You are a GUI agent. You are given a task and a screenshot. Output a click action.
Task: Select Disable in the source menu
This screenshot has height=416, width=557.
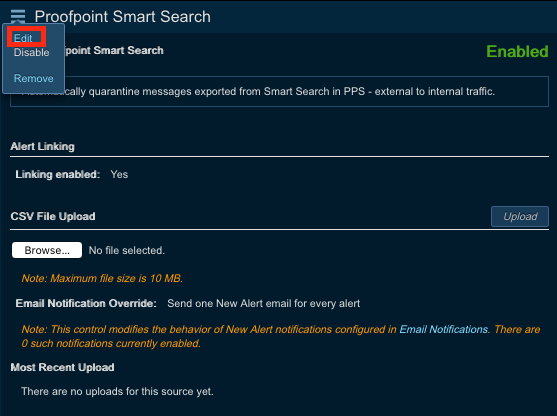point(31,53)
